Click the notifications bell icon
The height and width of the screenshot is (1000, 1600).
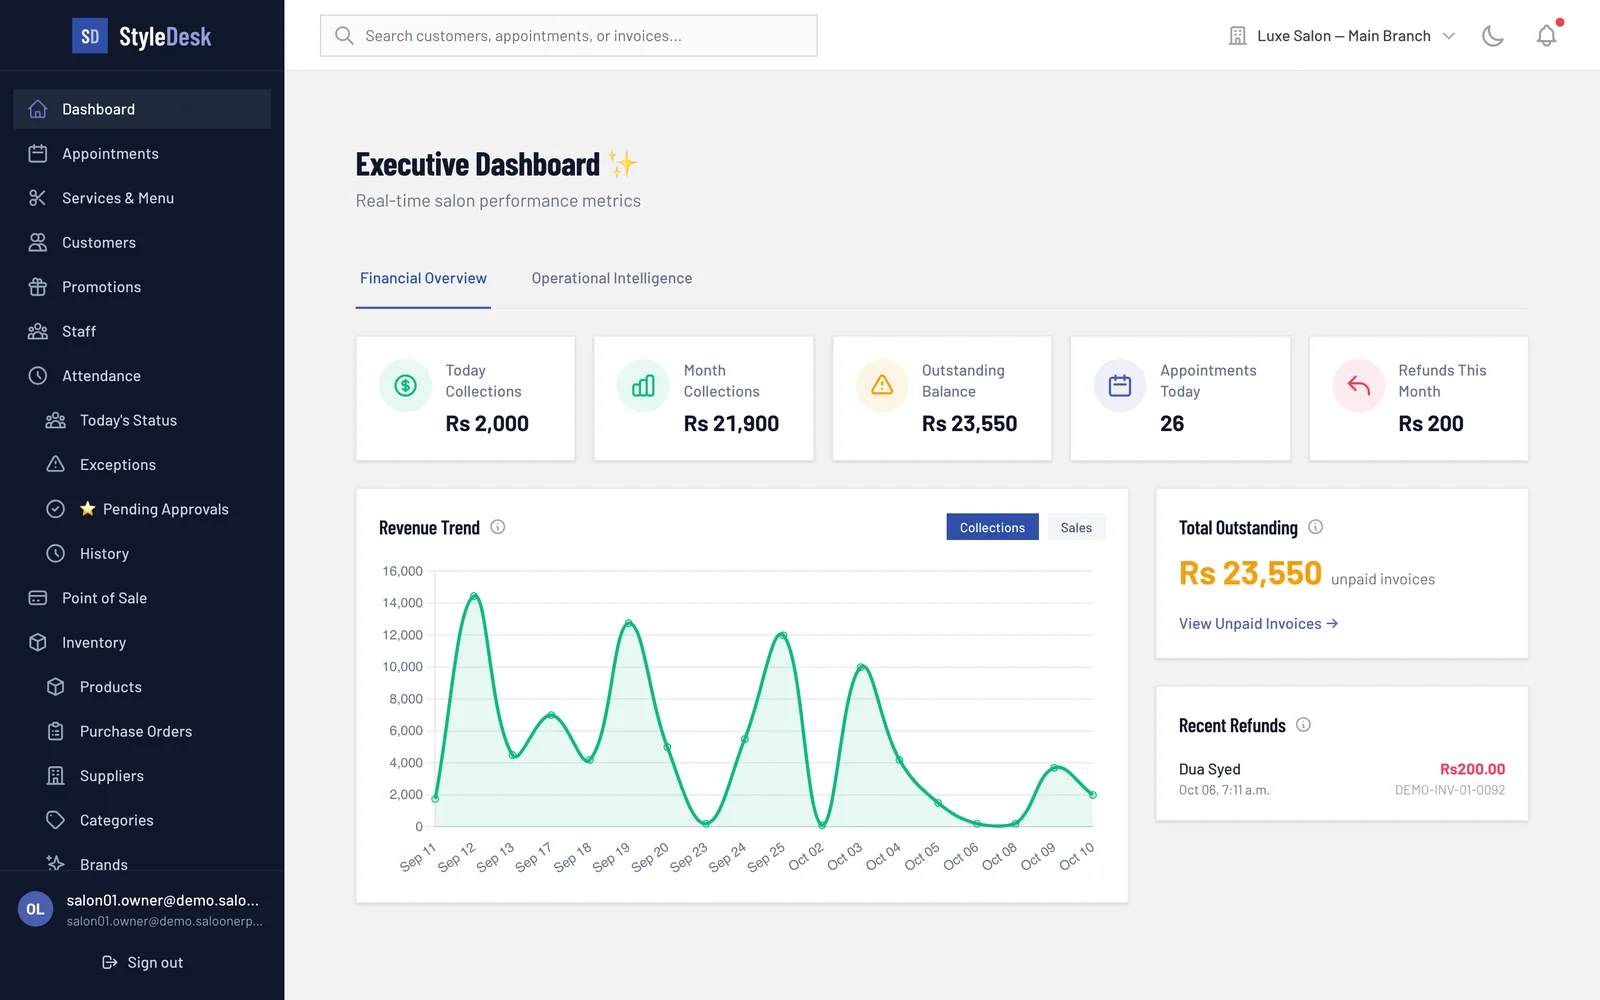pos(1547,36)
